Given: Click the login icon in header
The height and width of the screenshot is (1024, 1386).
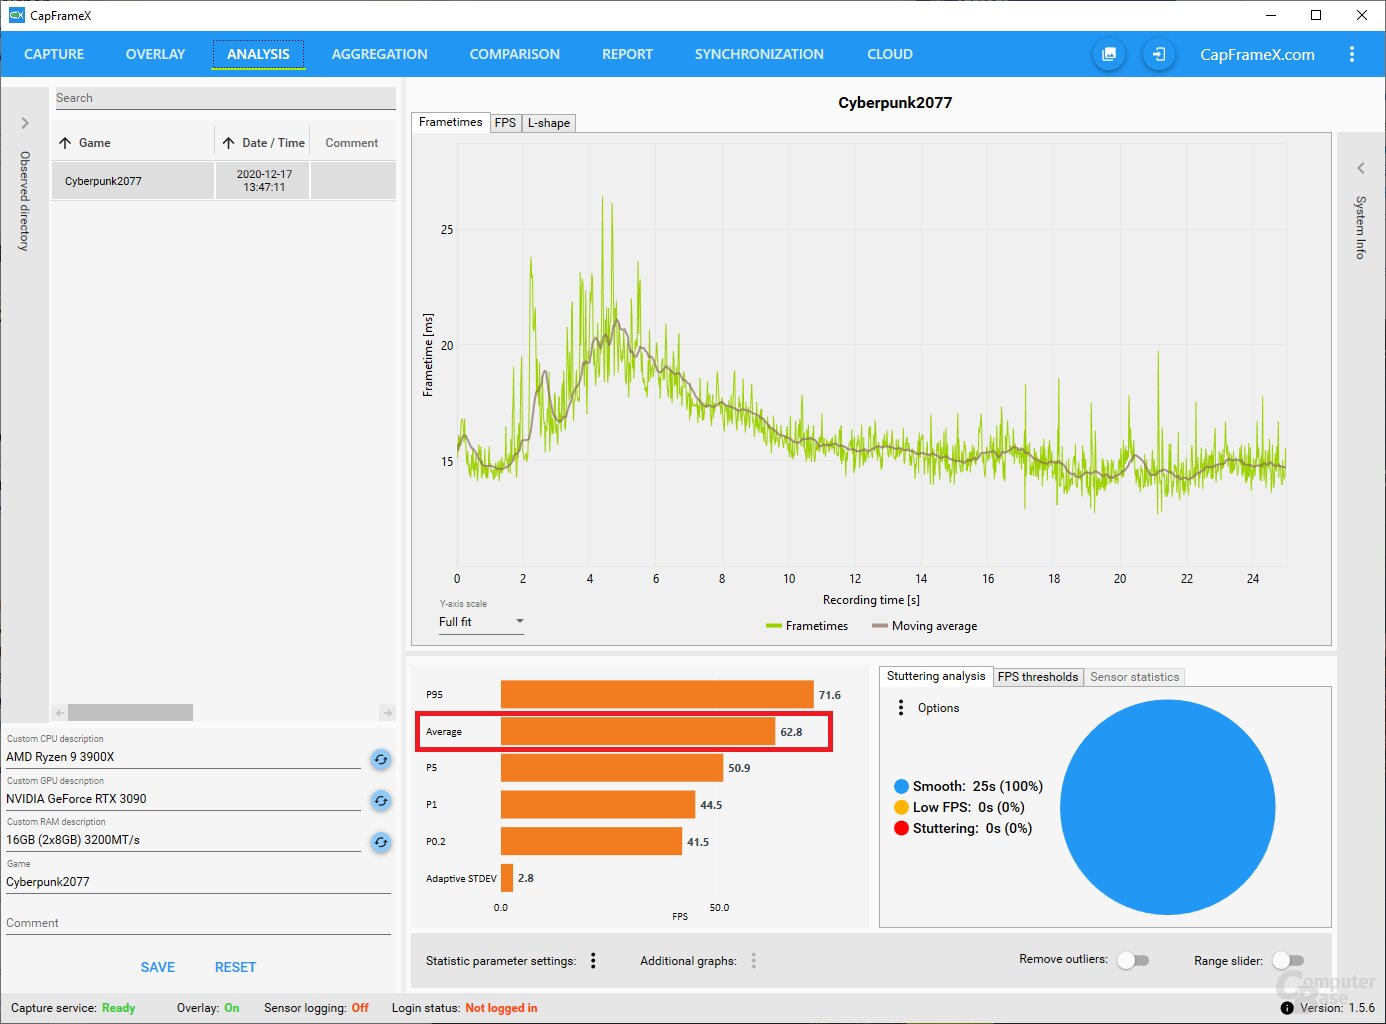Looking at the screenshot, I should (1158, 54).
